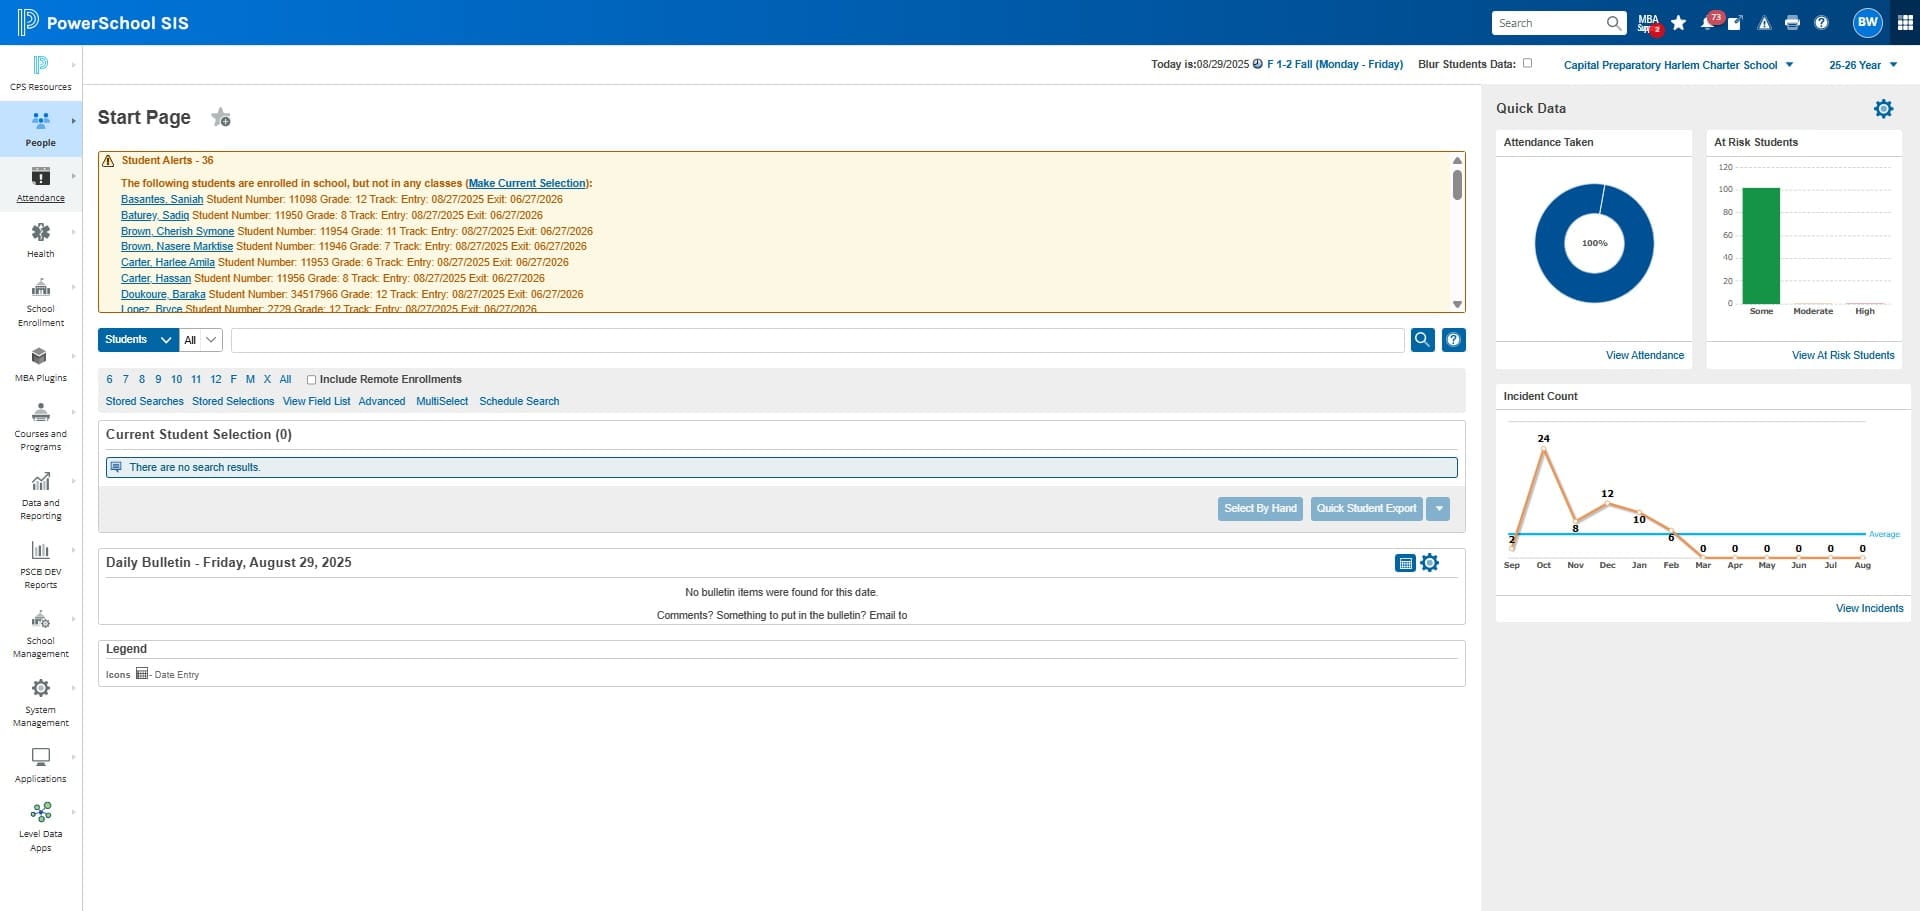This screenshot has height=911, width=1920.
Task: Filter students by letter M
Action: tap(250, 380)
